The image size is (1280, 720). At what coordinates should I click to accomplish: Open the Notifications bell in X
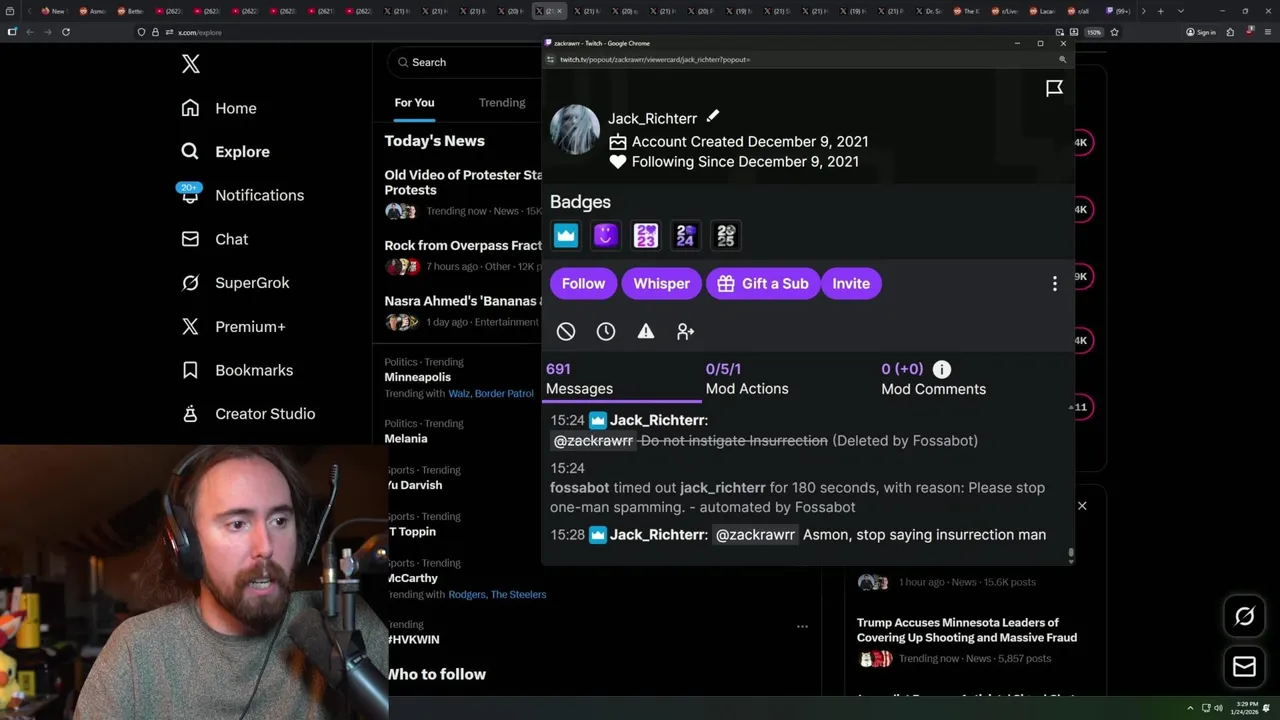pos(190,195)
